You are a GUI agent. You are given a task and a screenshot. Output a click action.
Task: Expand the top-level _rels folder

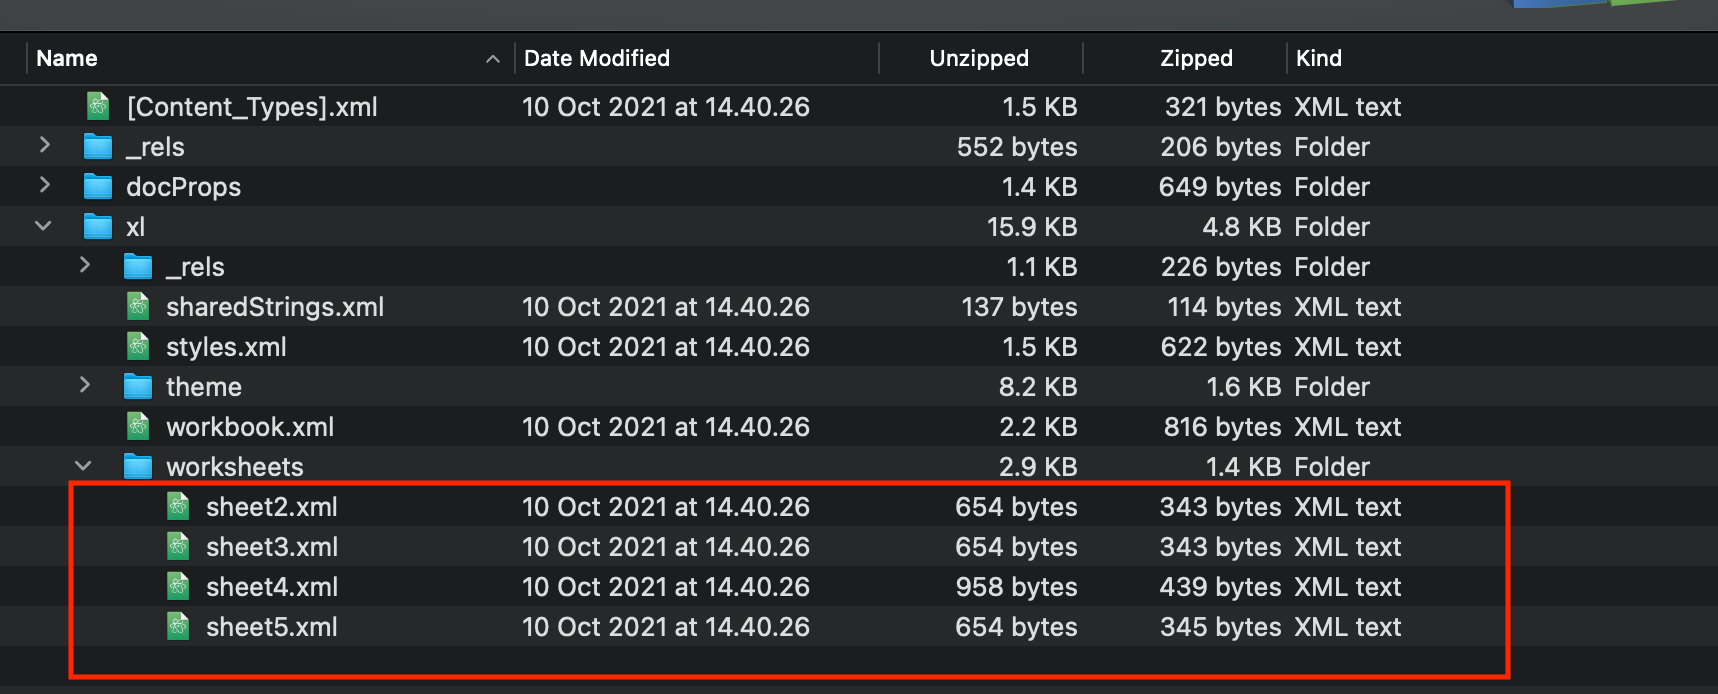(x=44, y=146)
